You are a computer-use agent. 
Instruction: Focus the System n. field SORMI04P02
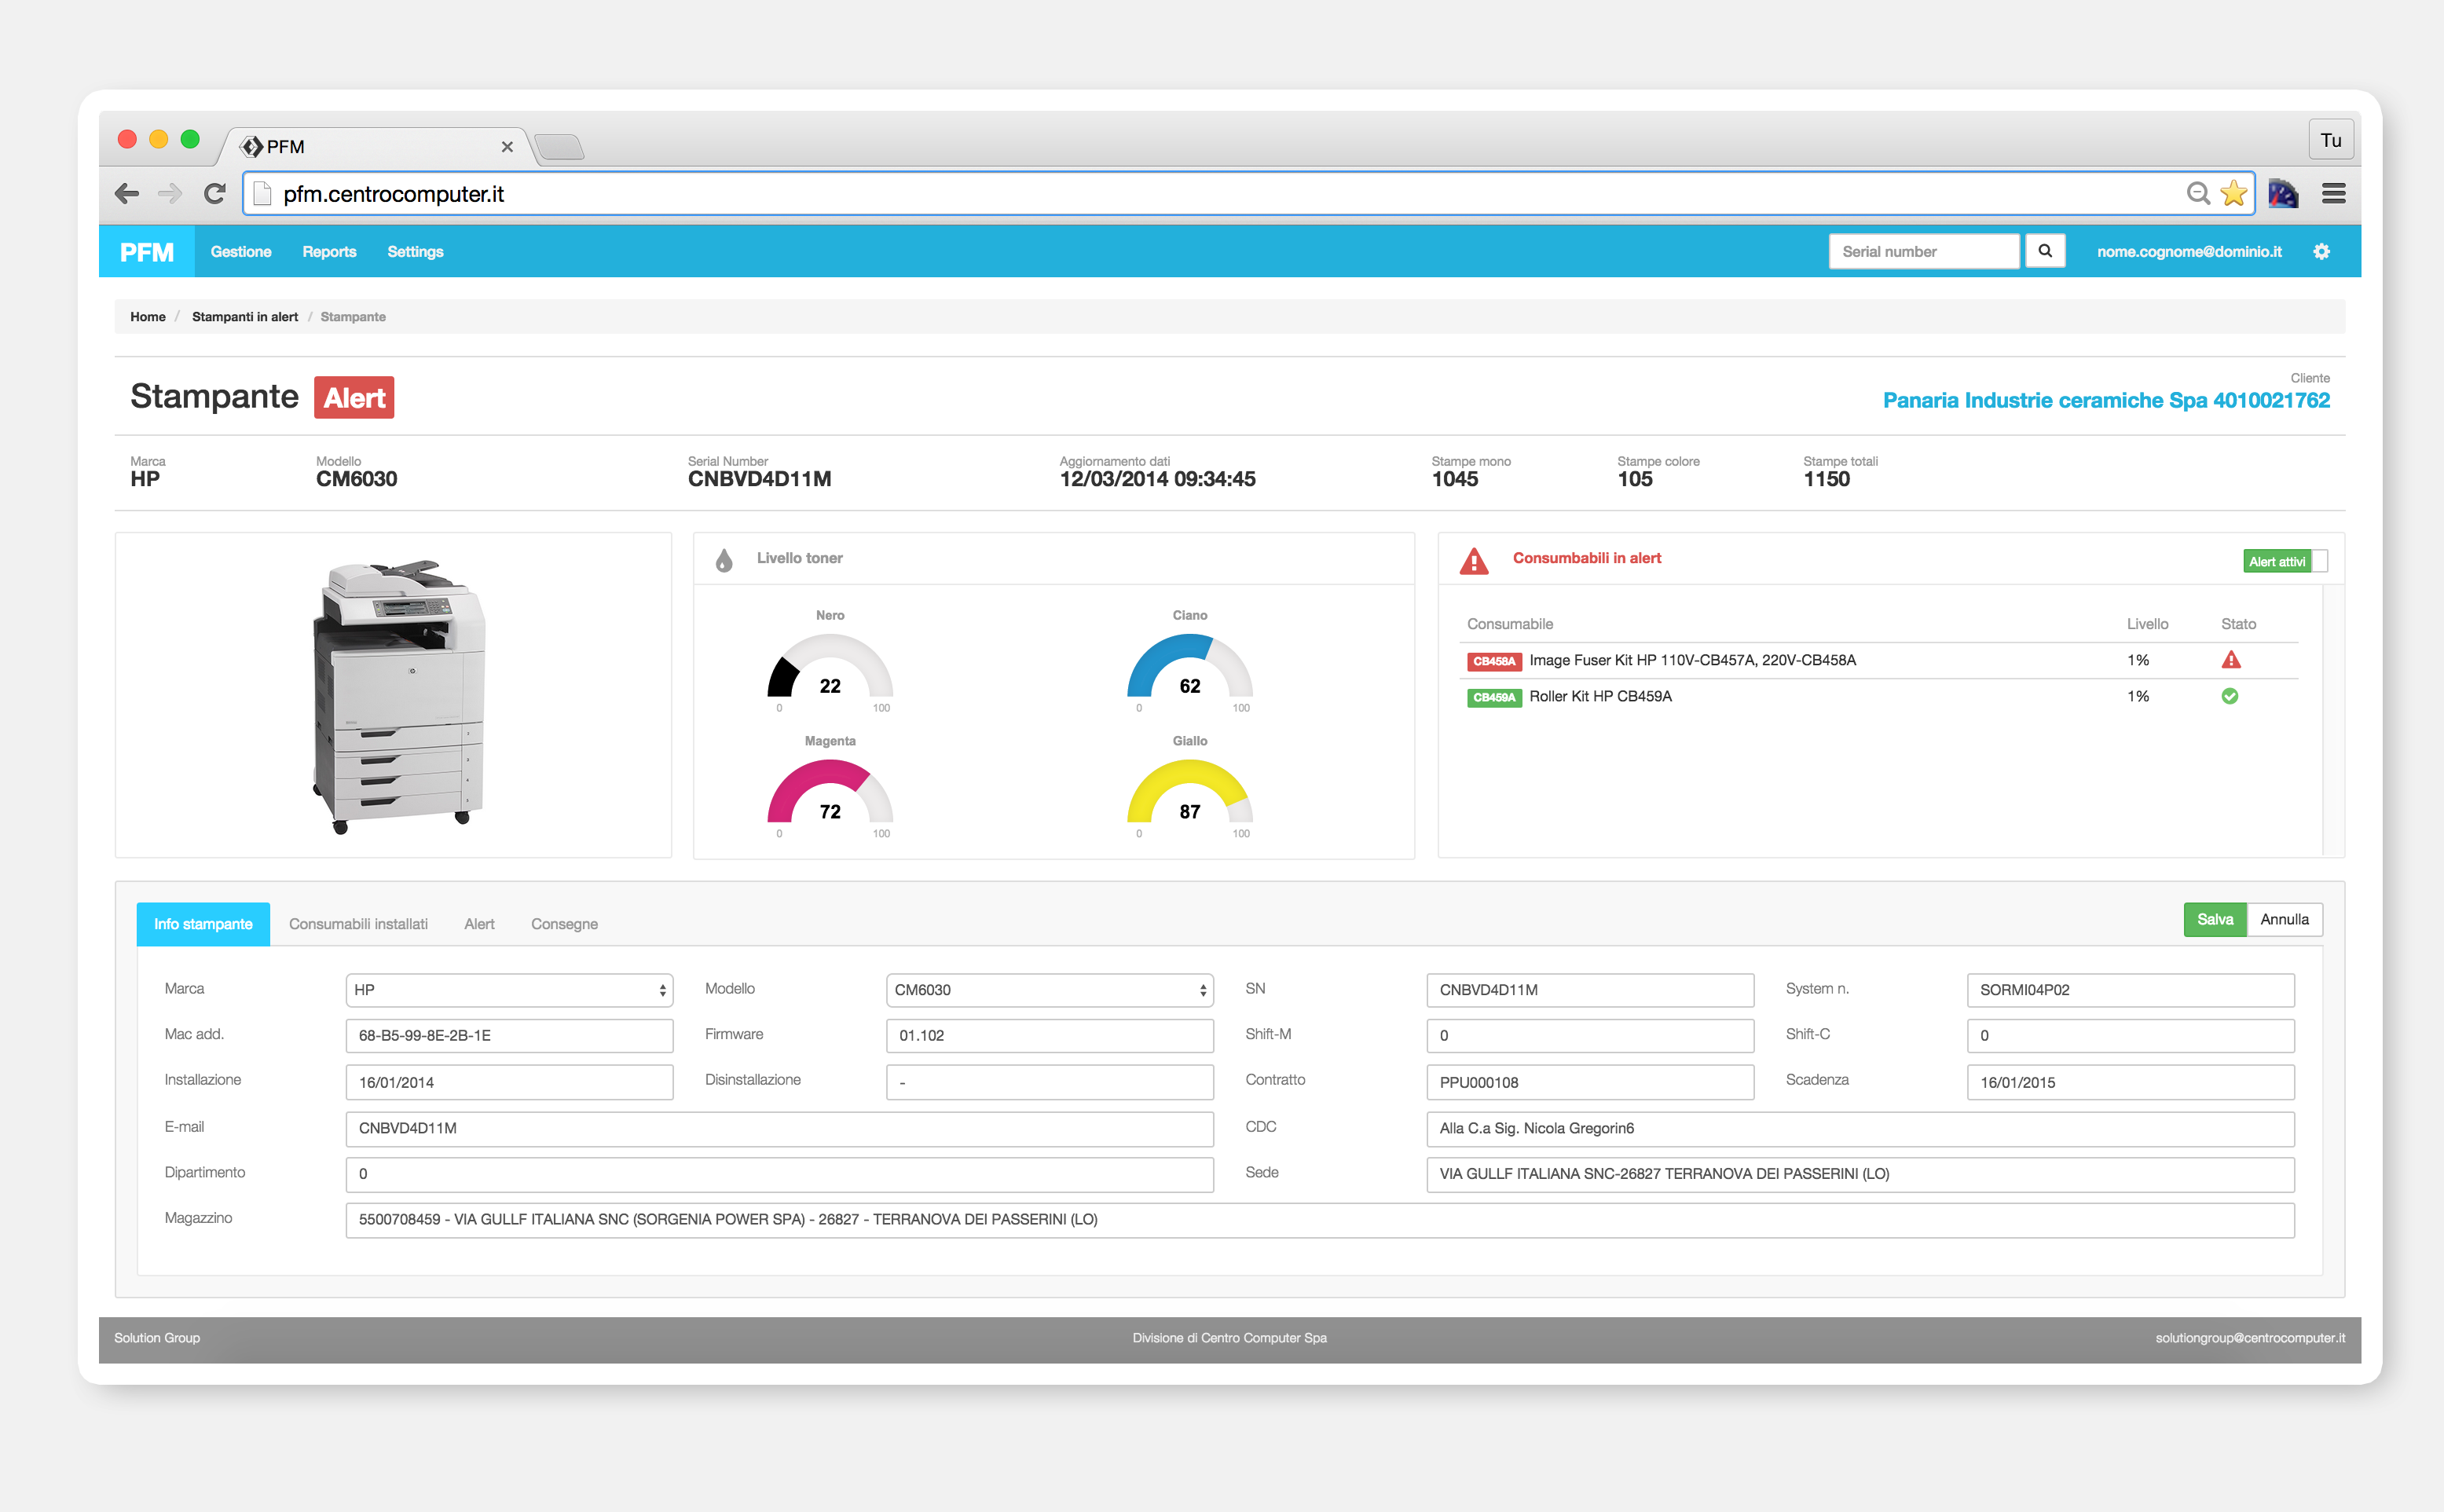point(2130,990)
